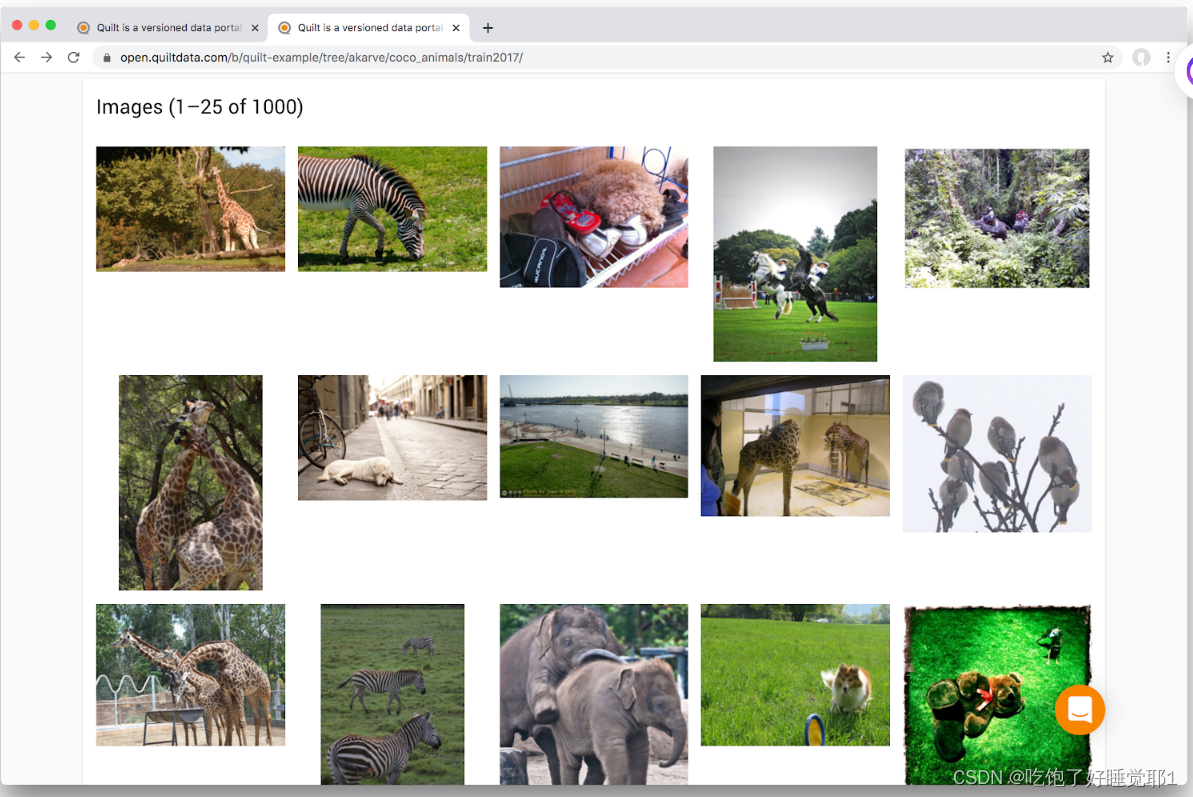This screenshot has width=1193, height=797.
Task: Open the indoor giraffe enclosure thumbnail
Action: tap(795, 446)
